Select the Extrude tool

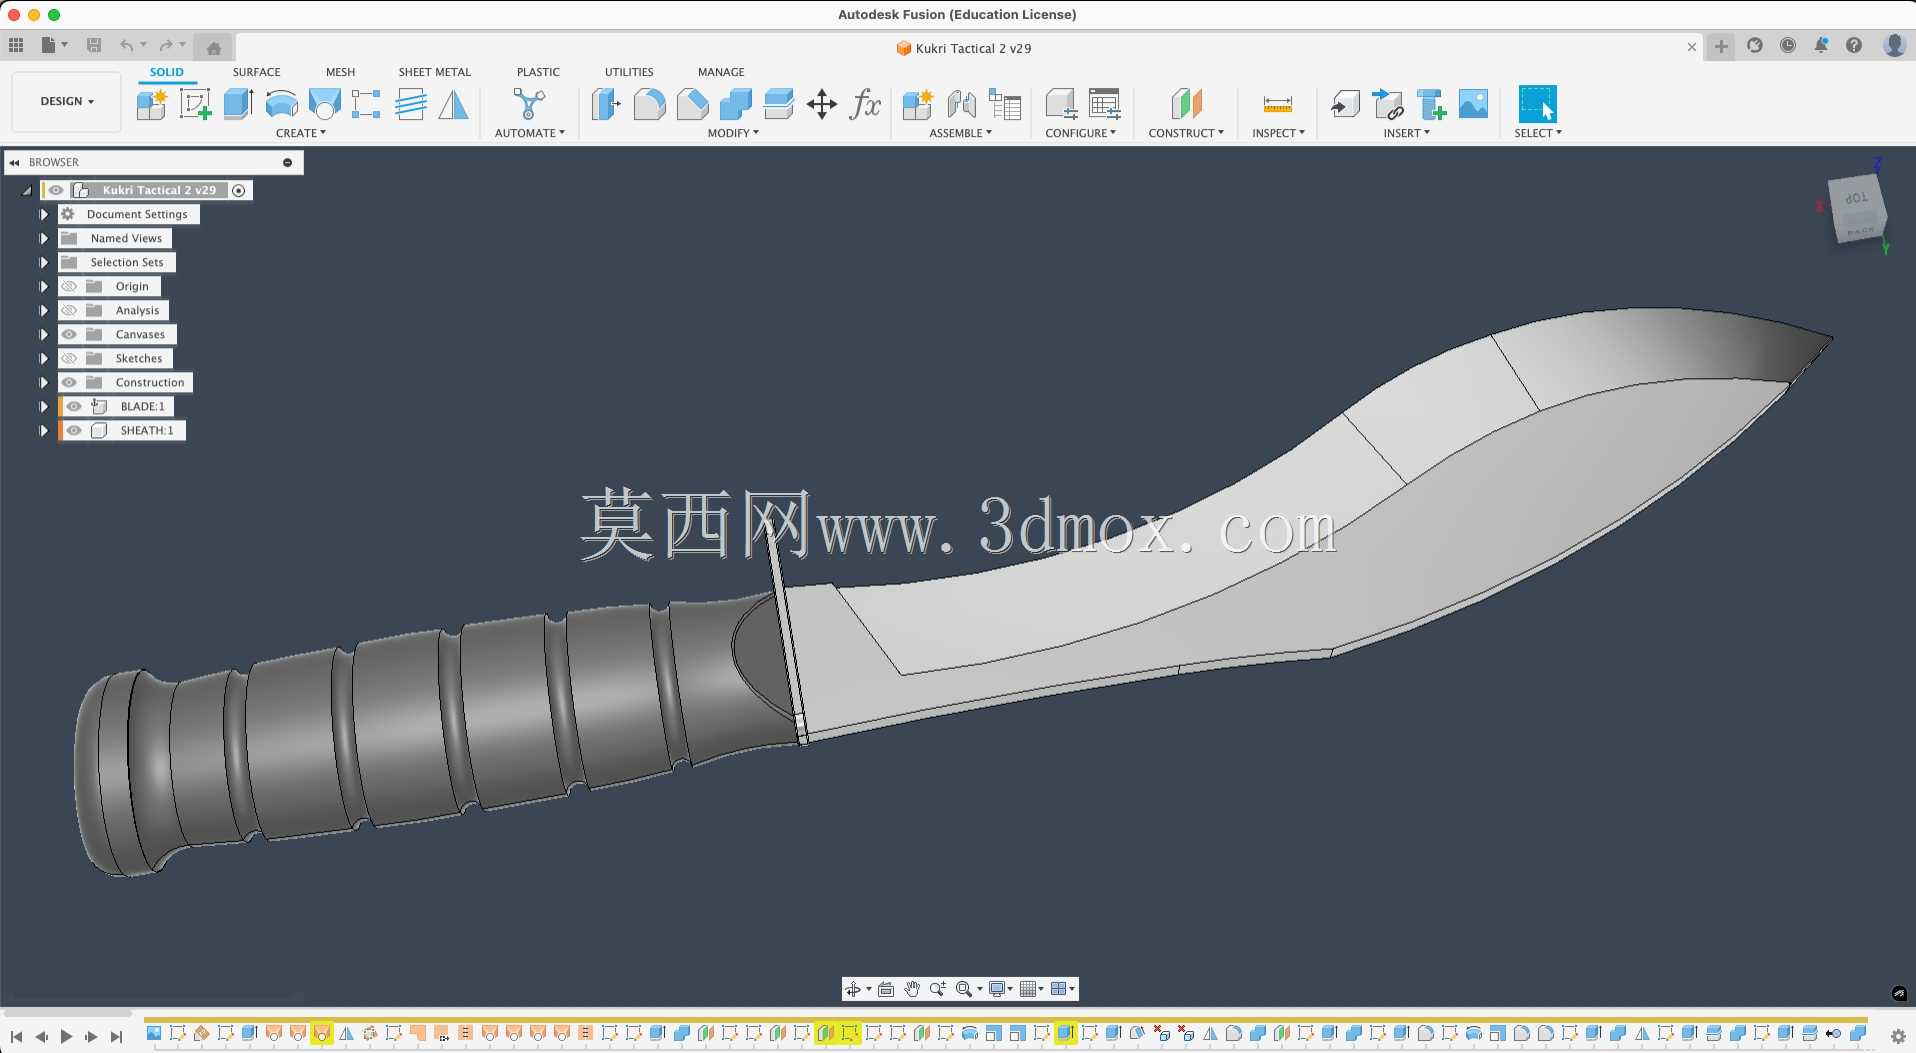tap(238, 104)
